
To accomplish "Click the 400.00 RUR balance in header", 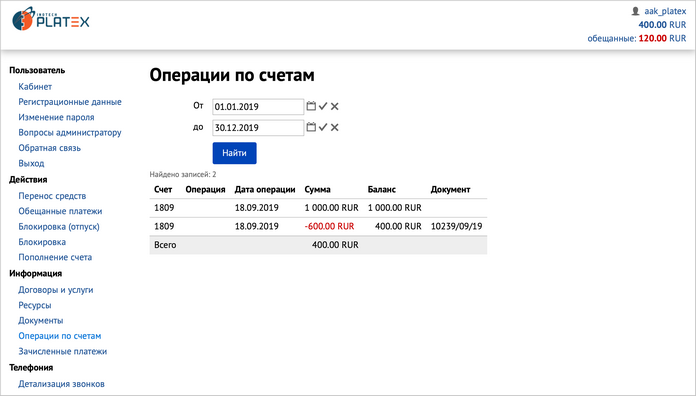I will pos(662,25).
